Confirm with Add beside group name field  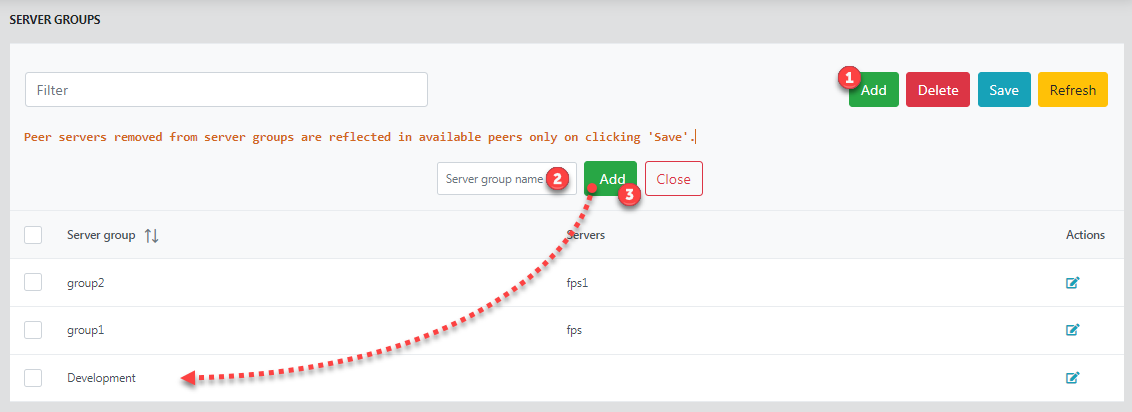point(611,179)
